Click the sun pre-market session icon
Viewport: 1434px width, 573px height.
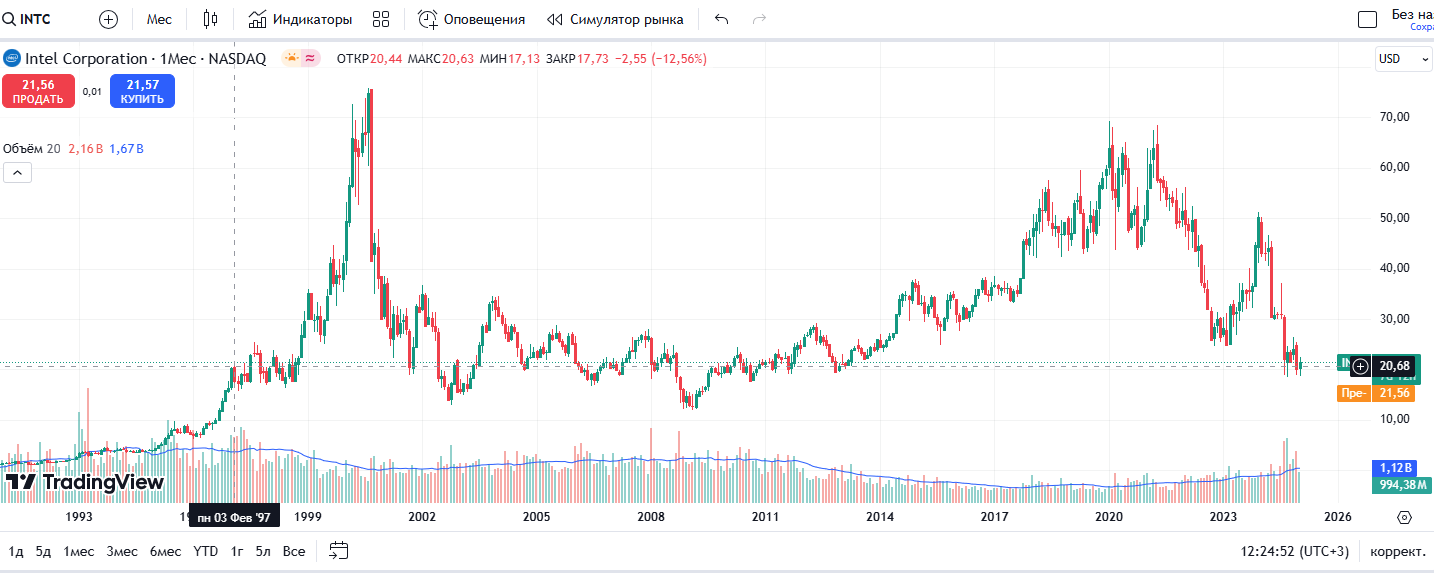291,59
